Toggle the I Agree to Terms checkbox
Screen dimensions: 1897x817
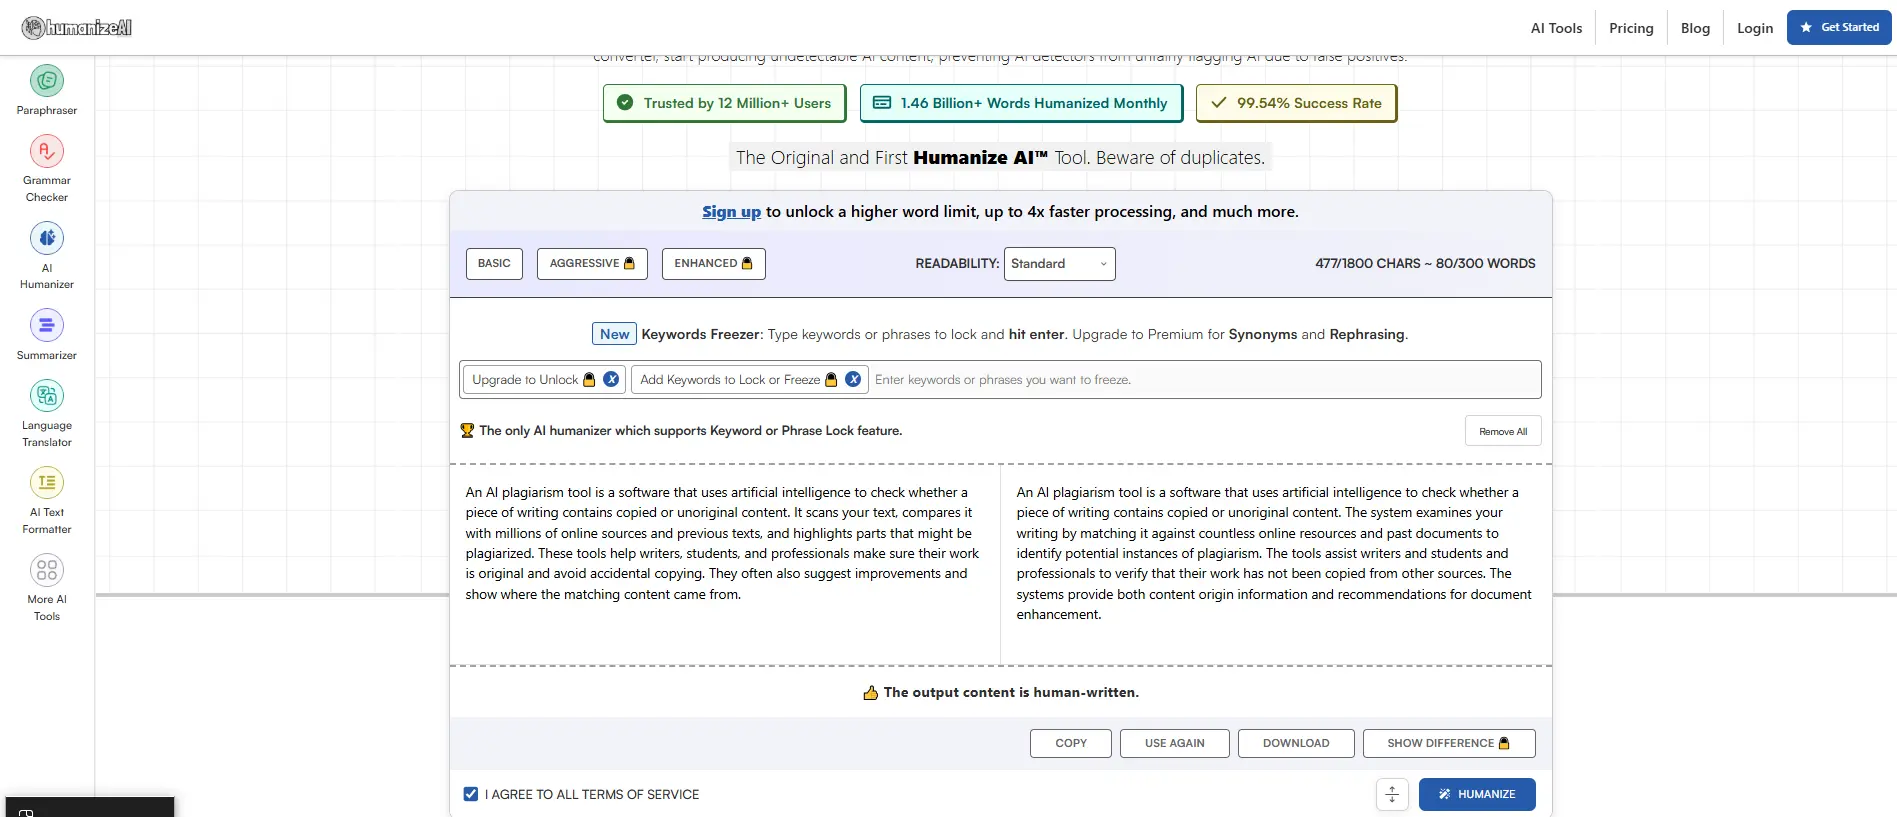pos(471,795)
